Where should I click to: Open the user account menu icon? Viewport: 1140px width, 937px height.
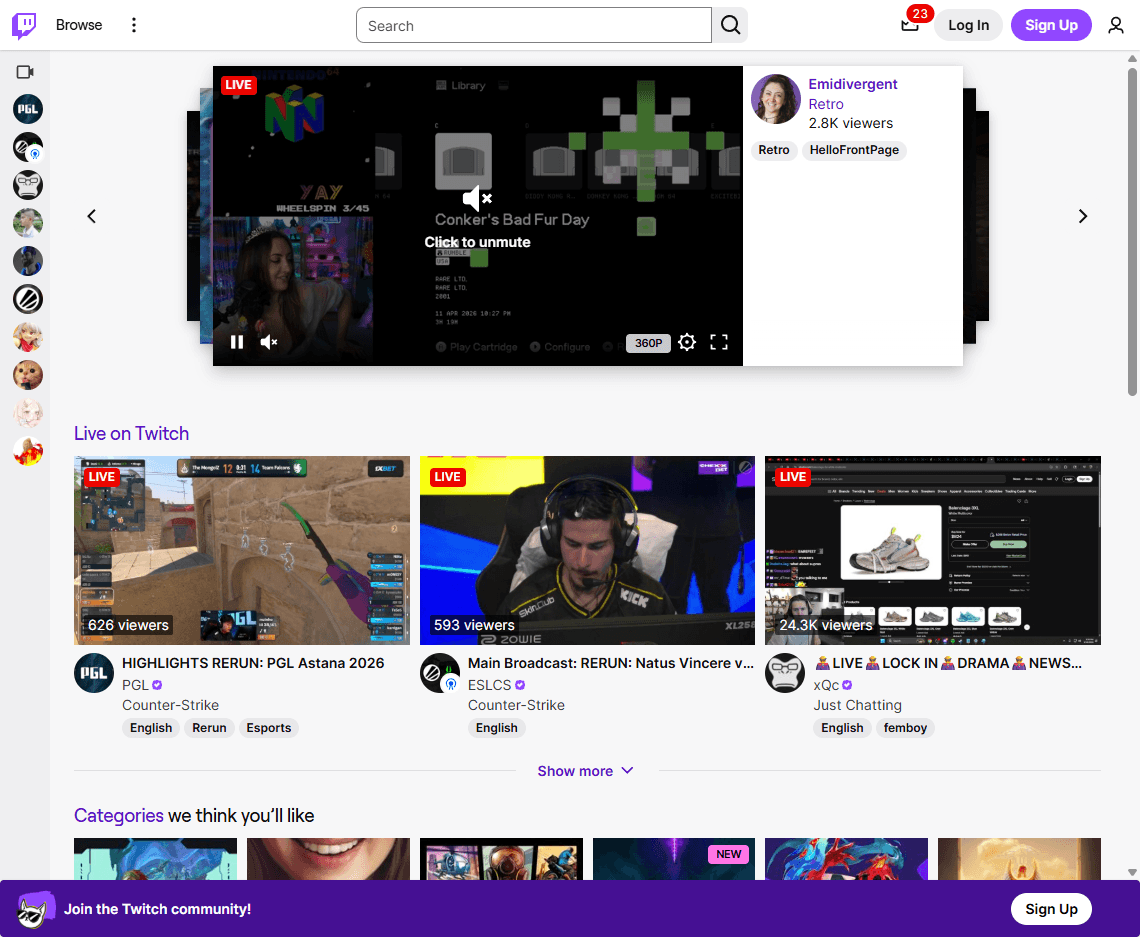(1115, 25)
